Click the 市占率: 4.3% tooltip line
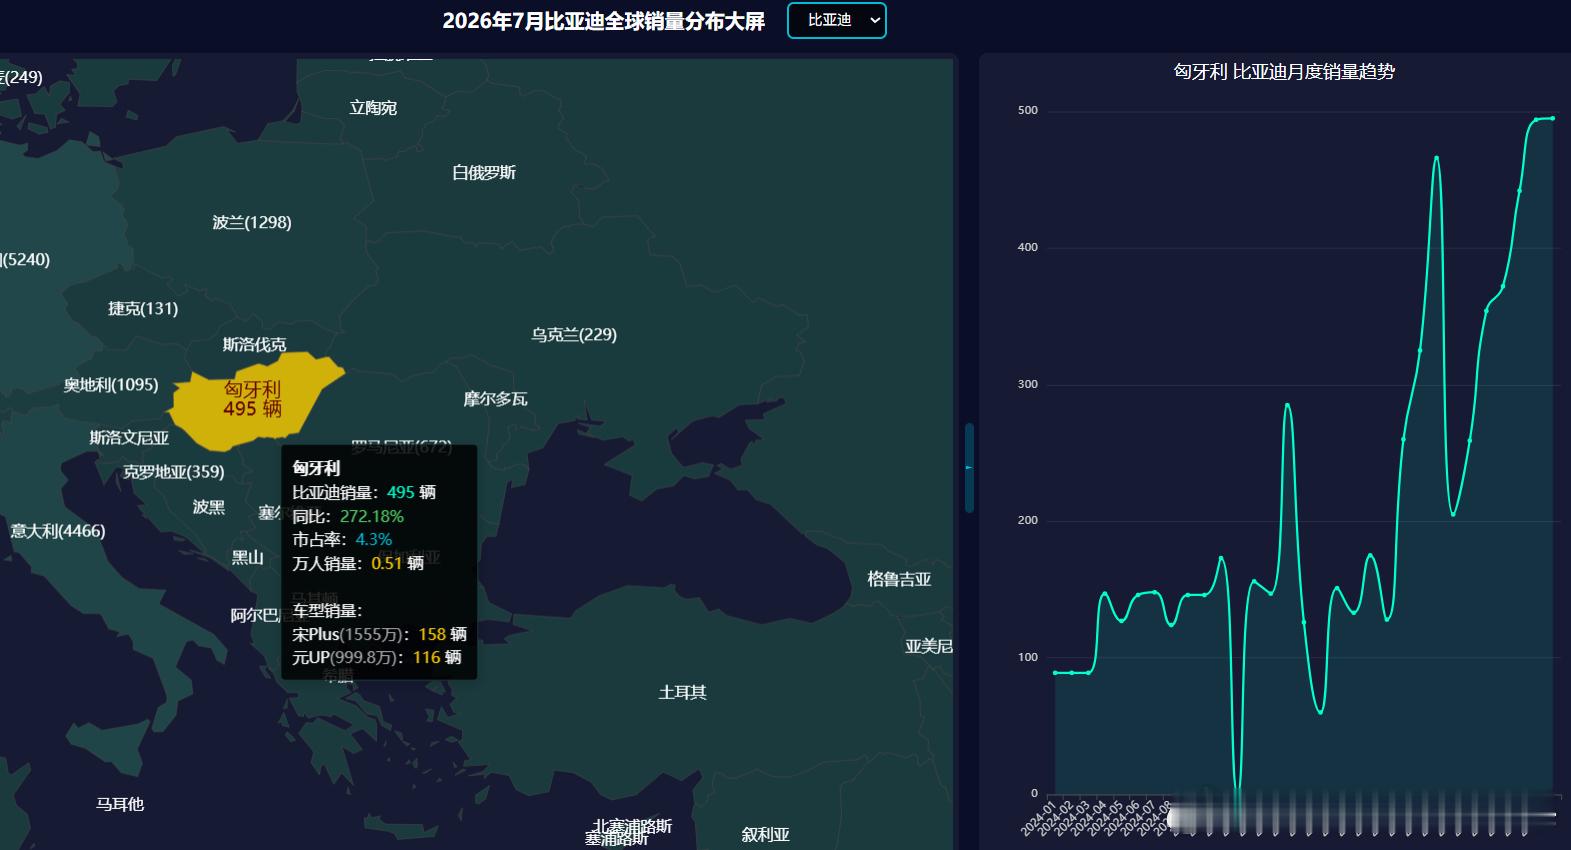 (x=342, y=540)
